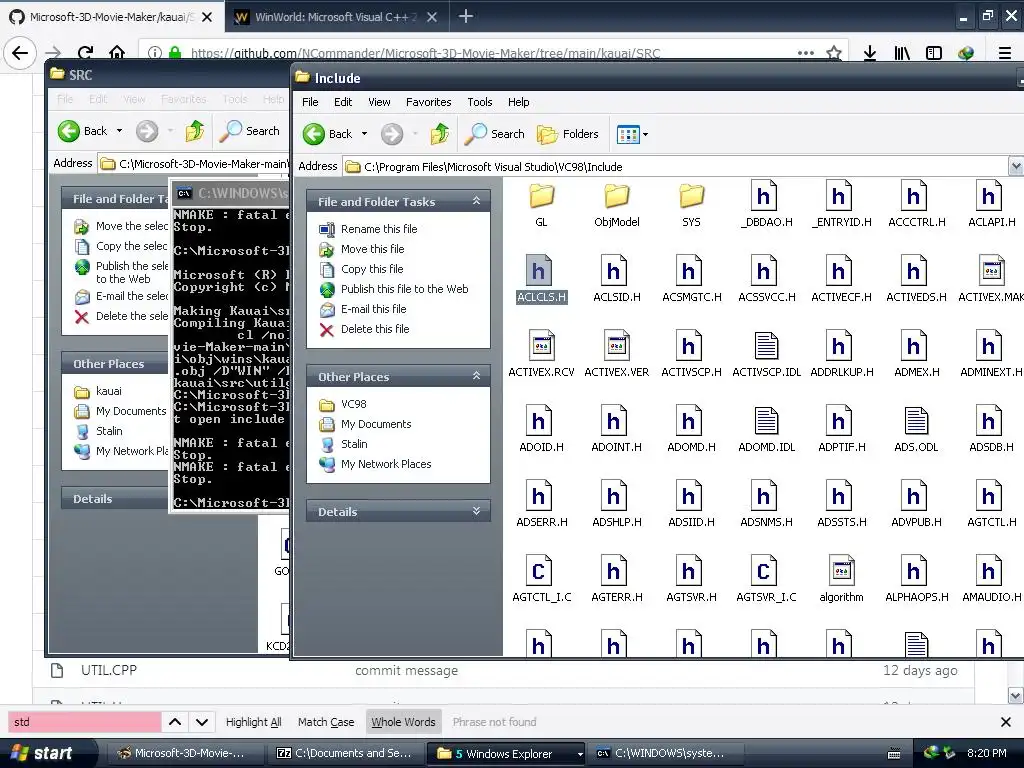Toggle Highlight All in find bar
The image size is (1024, 768).
click(x=253, y=722)
